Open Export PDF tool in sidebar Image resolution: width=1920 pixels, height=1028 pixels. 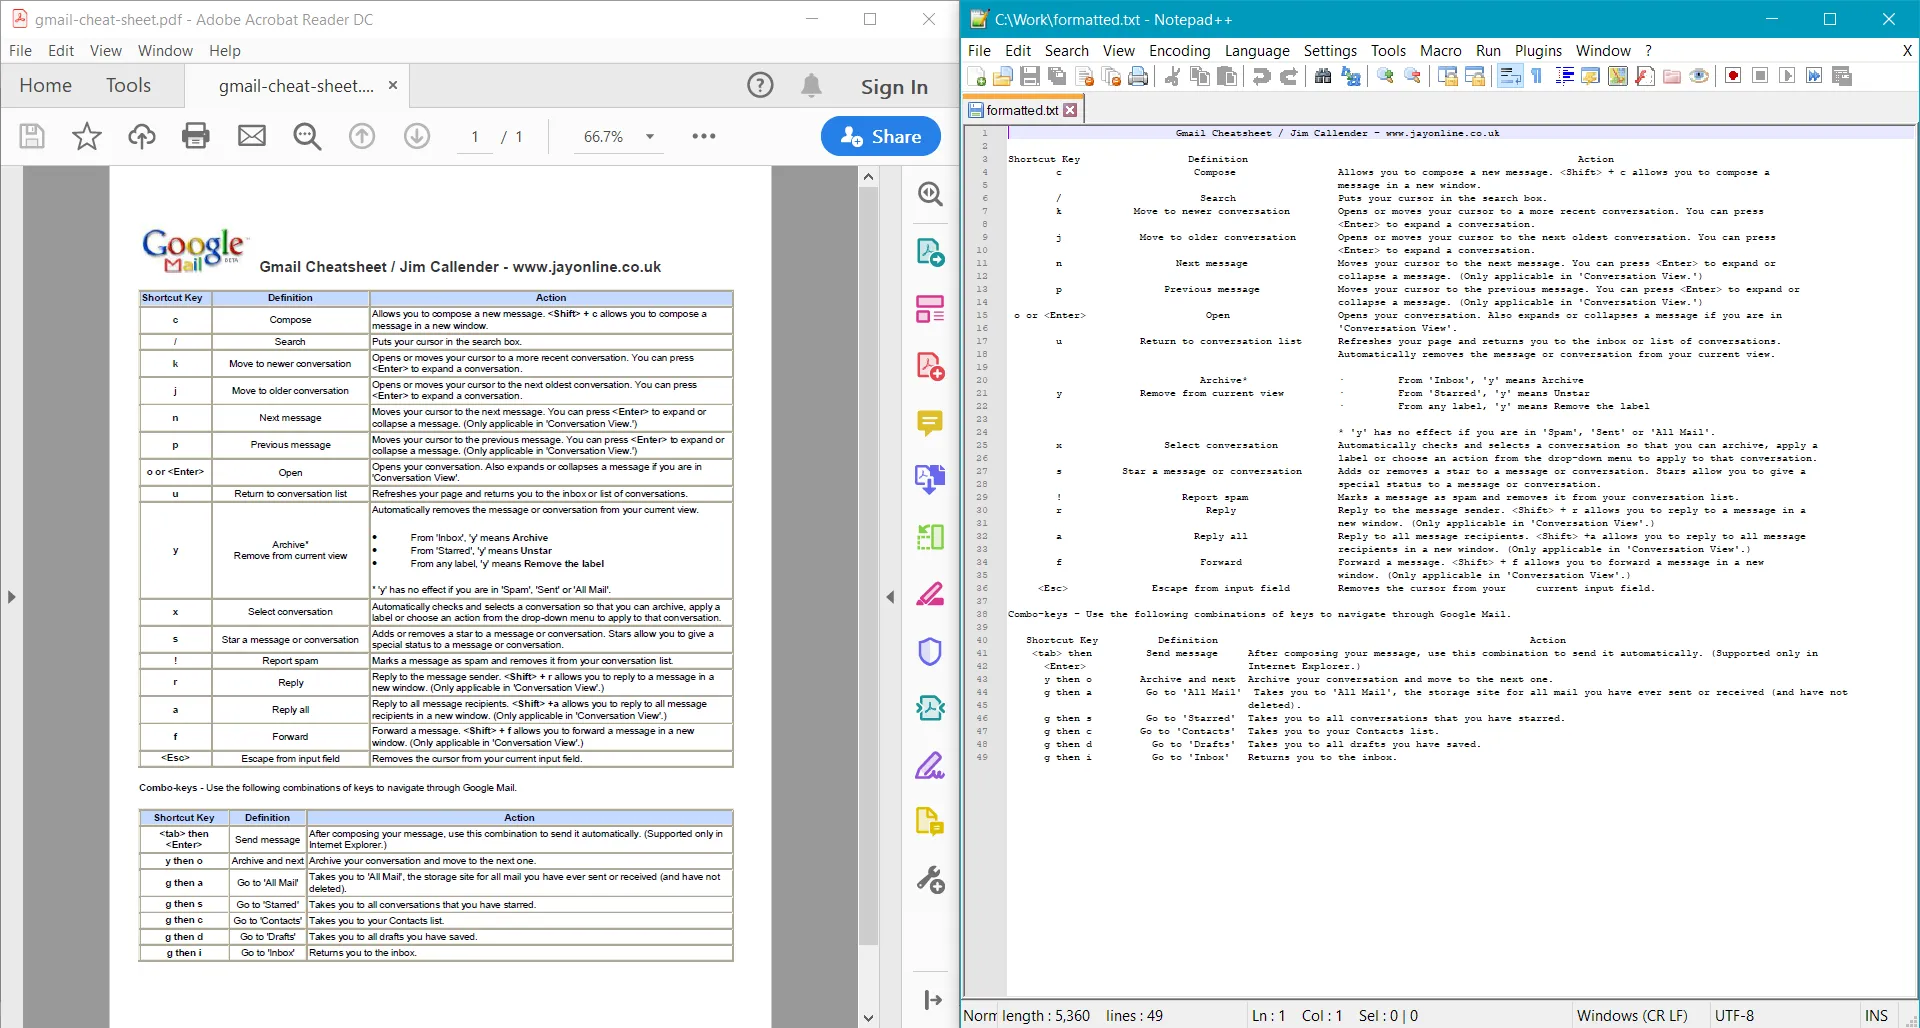(930, 252)
